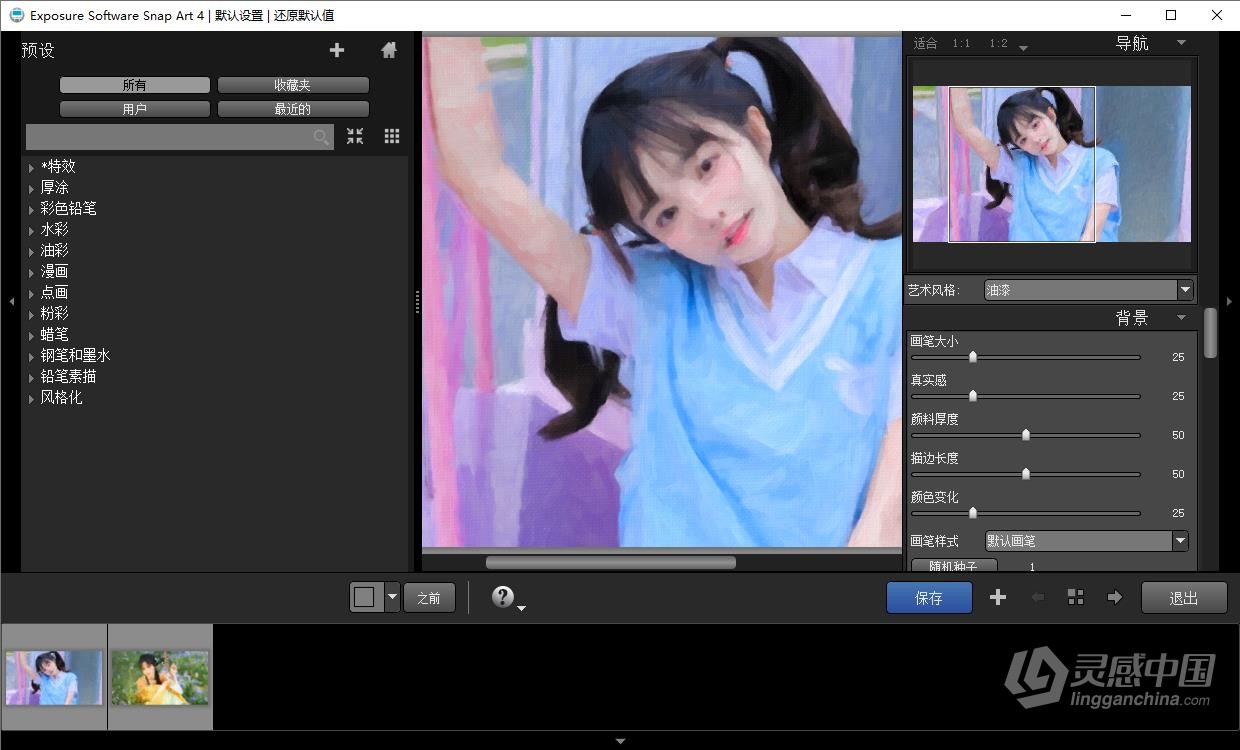
Task: Adjust the 颜料厚度 slider
Action: coord(1025,435)
